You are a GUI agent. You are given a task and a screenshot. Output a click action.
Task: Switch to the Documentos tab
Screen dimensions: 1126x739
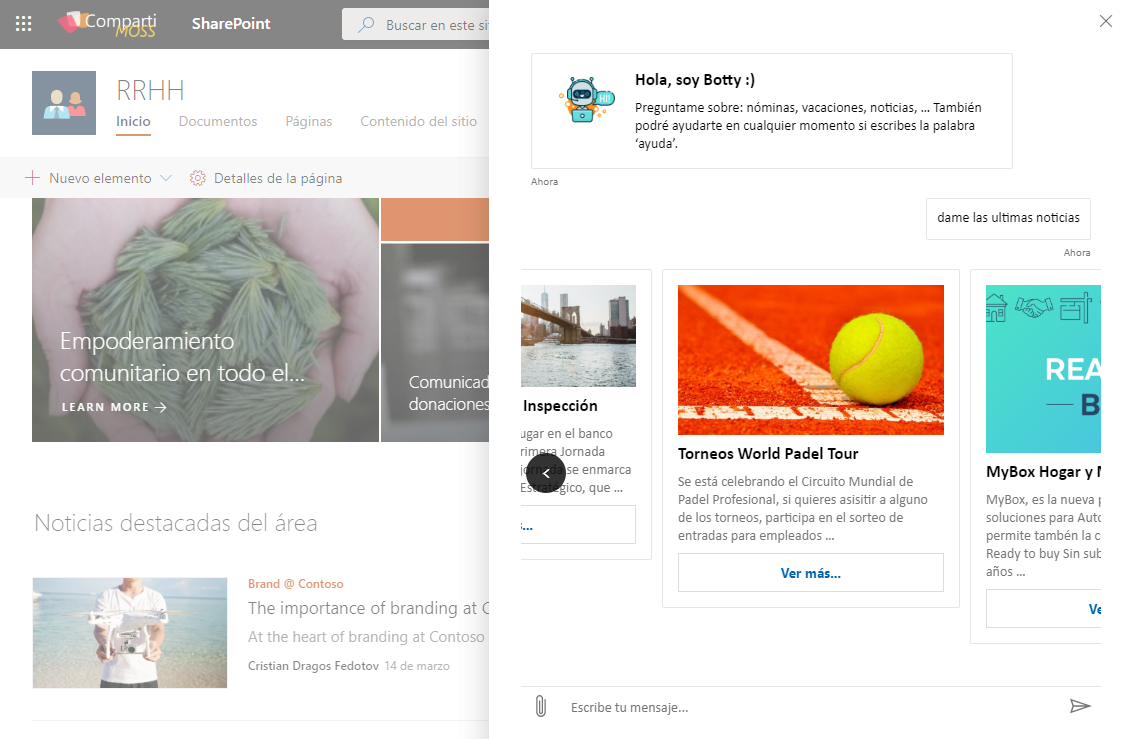coord(218,121)
